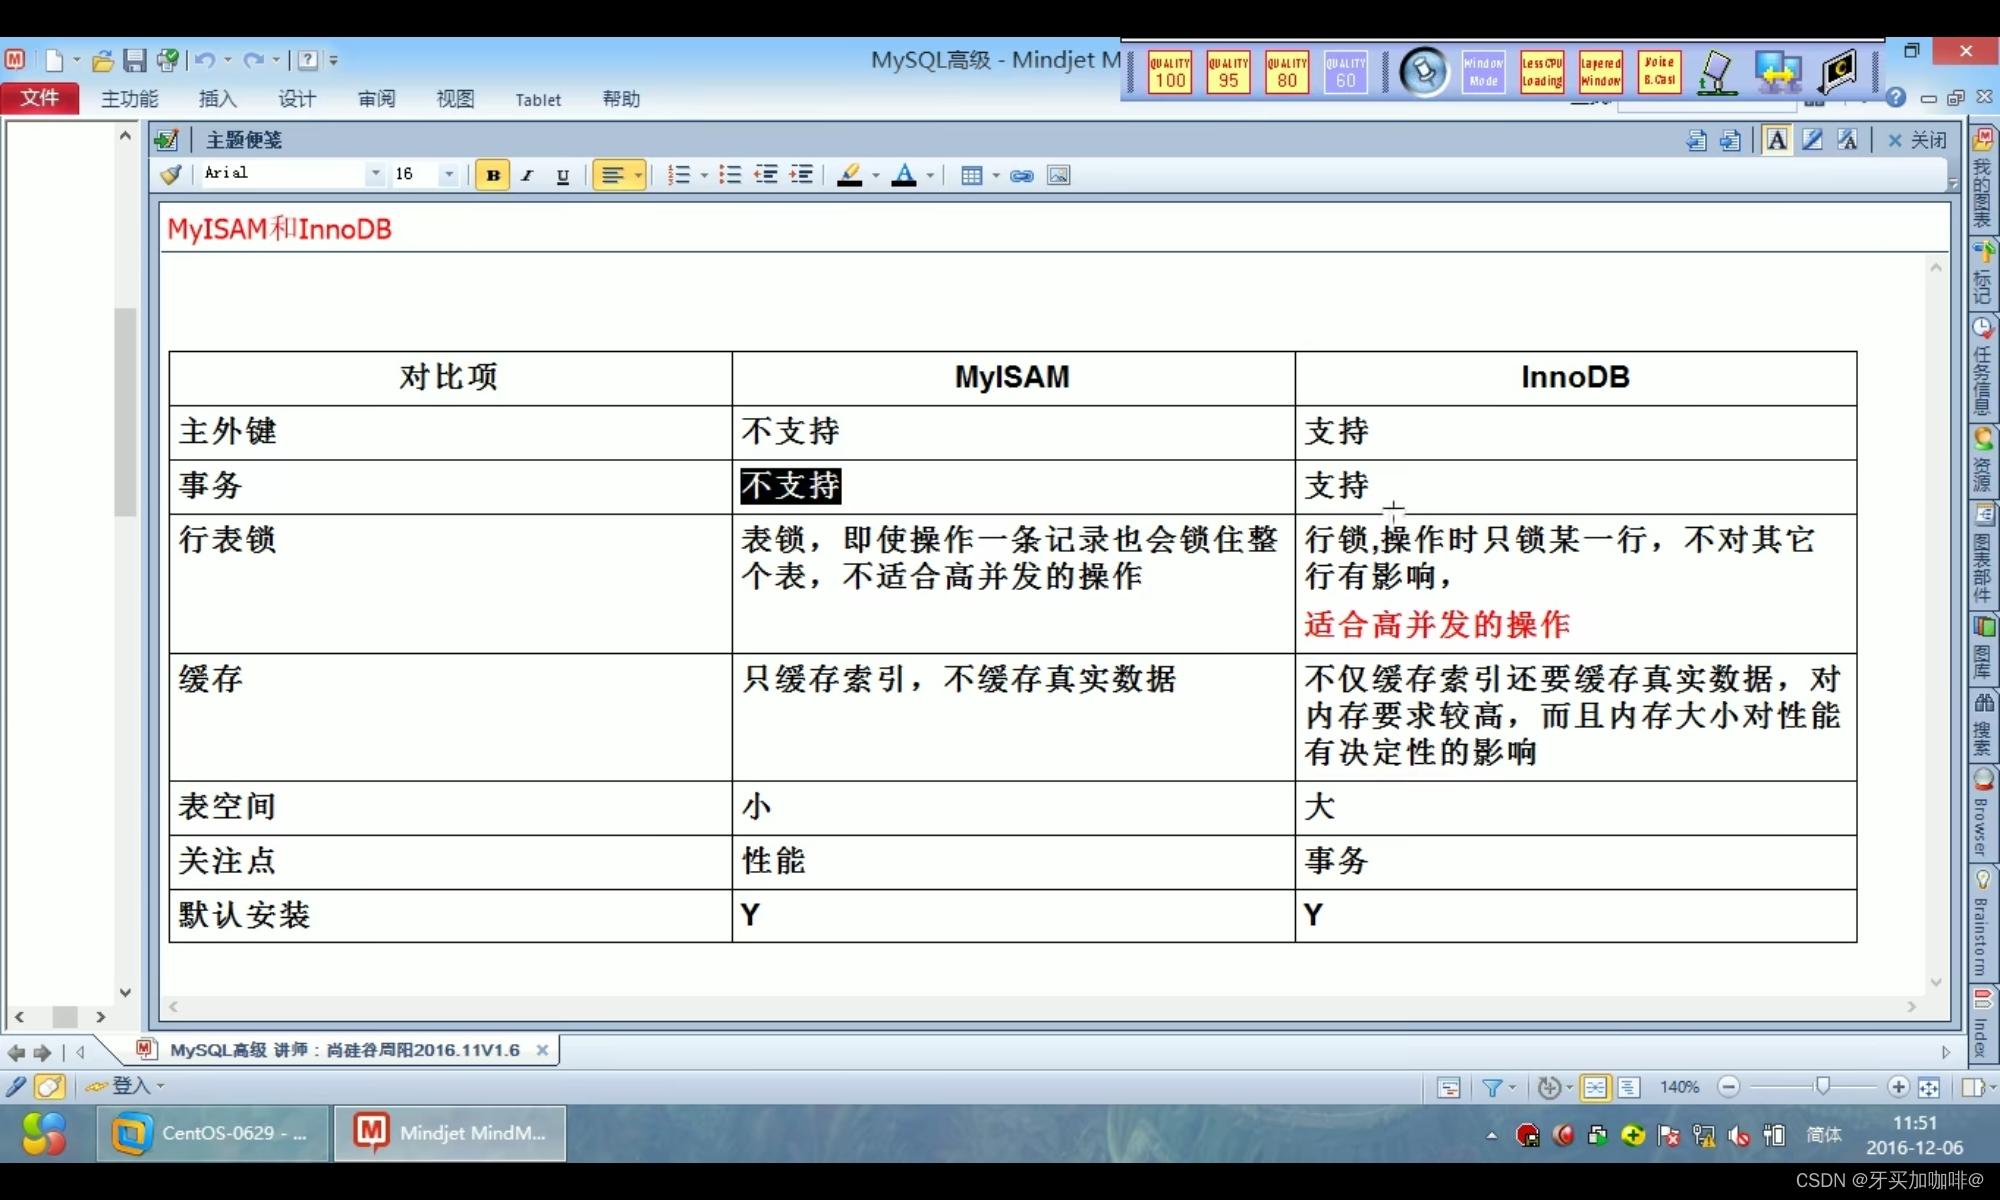
Task: Click the insert image icon
Action: (x=1058, y=176)
